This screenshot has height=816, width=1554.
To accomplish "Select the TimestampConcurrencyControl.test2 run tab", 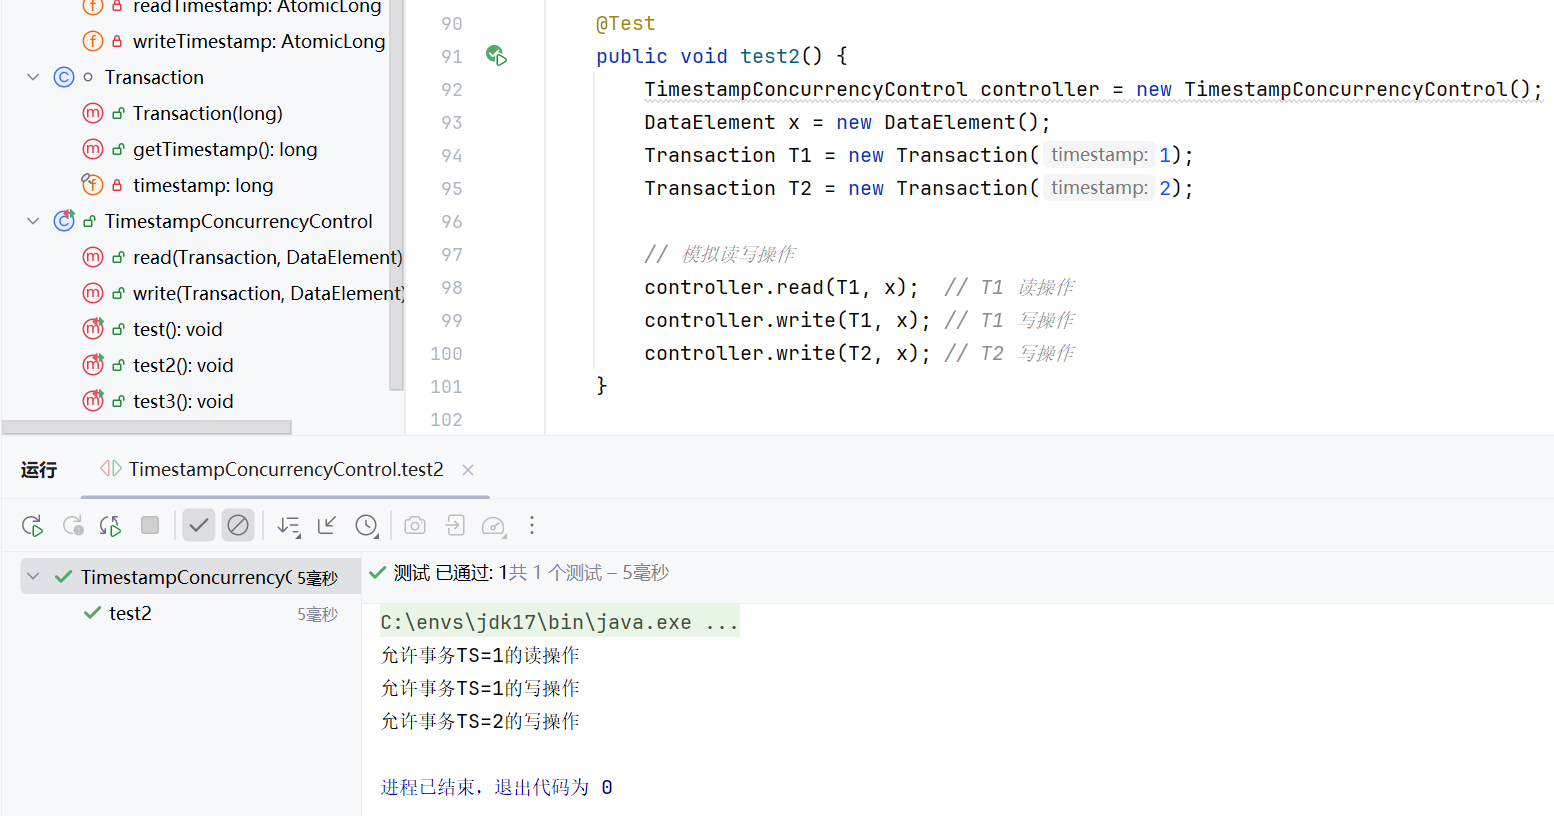I will click(x=285, y=470).
